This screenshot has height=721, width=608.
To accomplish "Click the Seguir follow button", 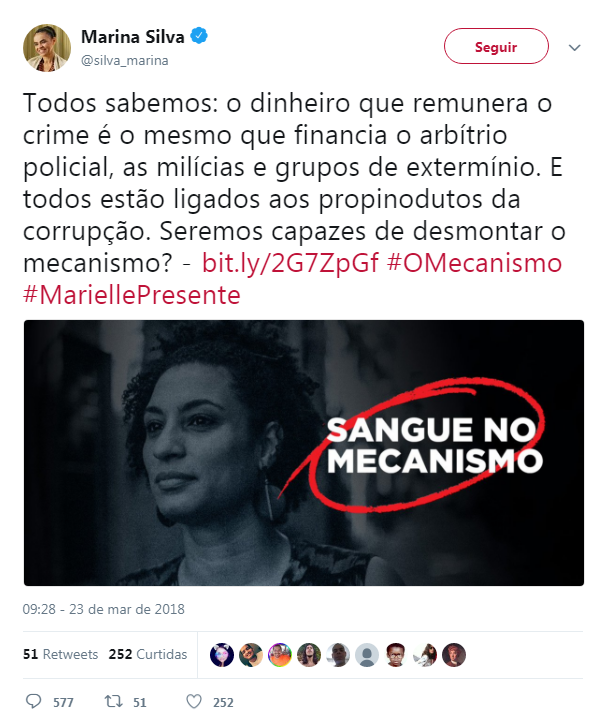I will [x=496, y=46].
